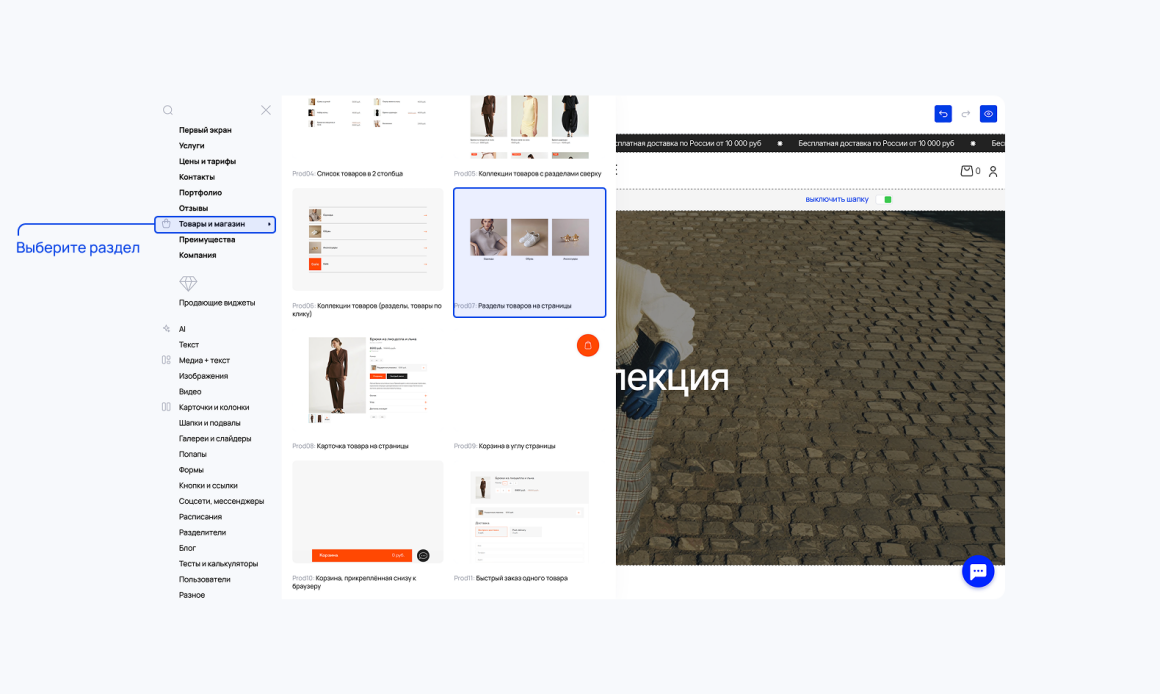Open the Пользователи category
The image size is (1160, 694).
(x=205, y=579)
